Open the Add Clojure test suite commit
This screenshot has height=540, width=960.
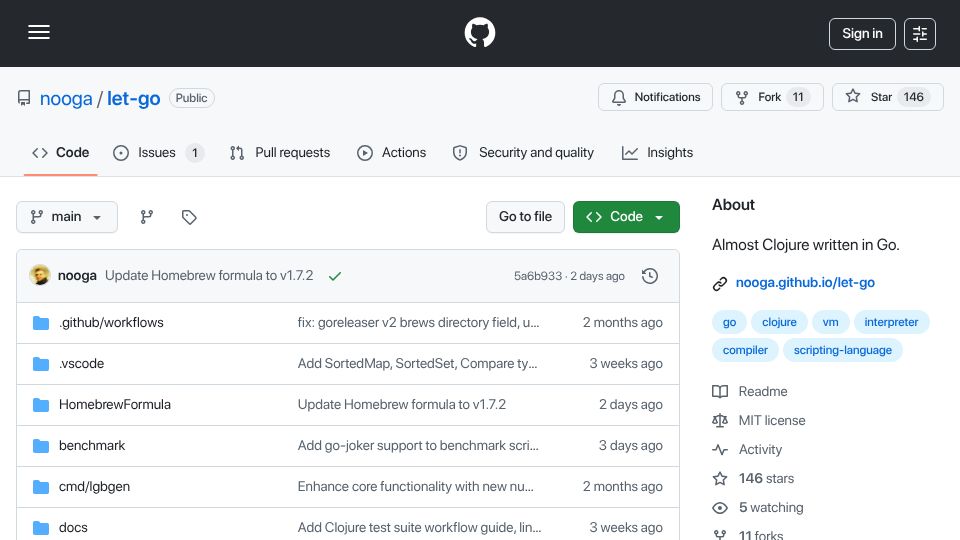pyautogui.click(x=419, y=528)
